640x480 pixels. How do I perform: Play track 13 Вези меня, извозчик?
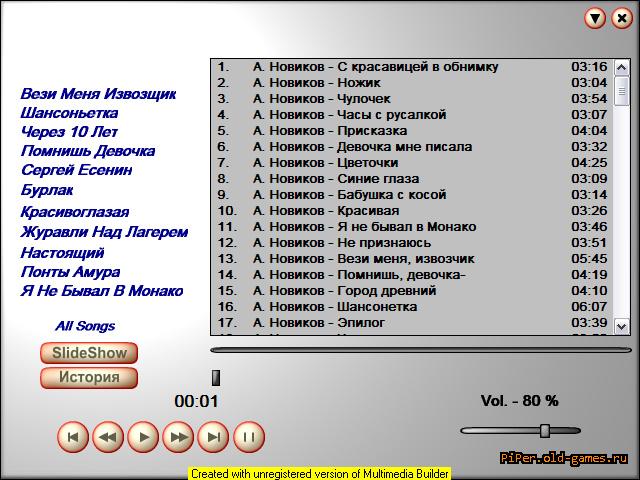coord(412,259)
